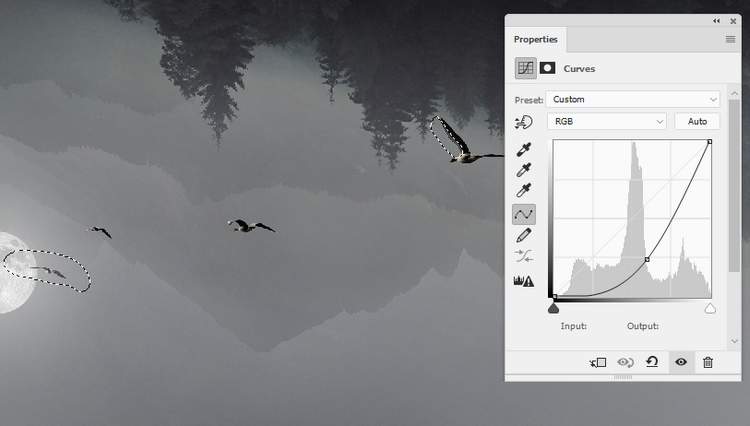Select the edit points curve tool
The image size is (750, 426).
[x=523, y=214]
